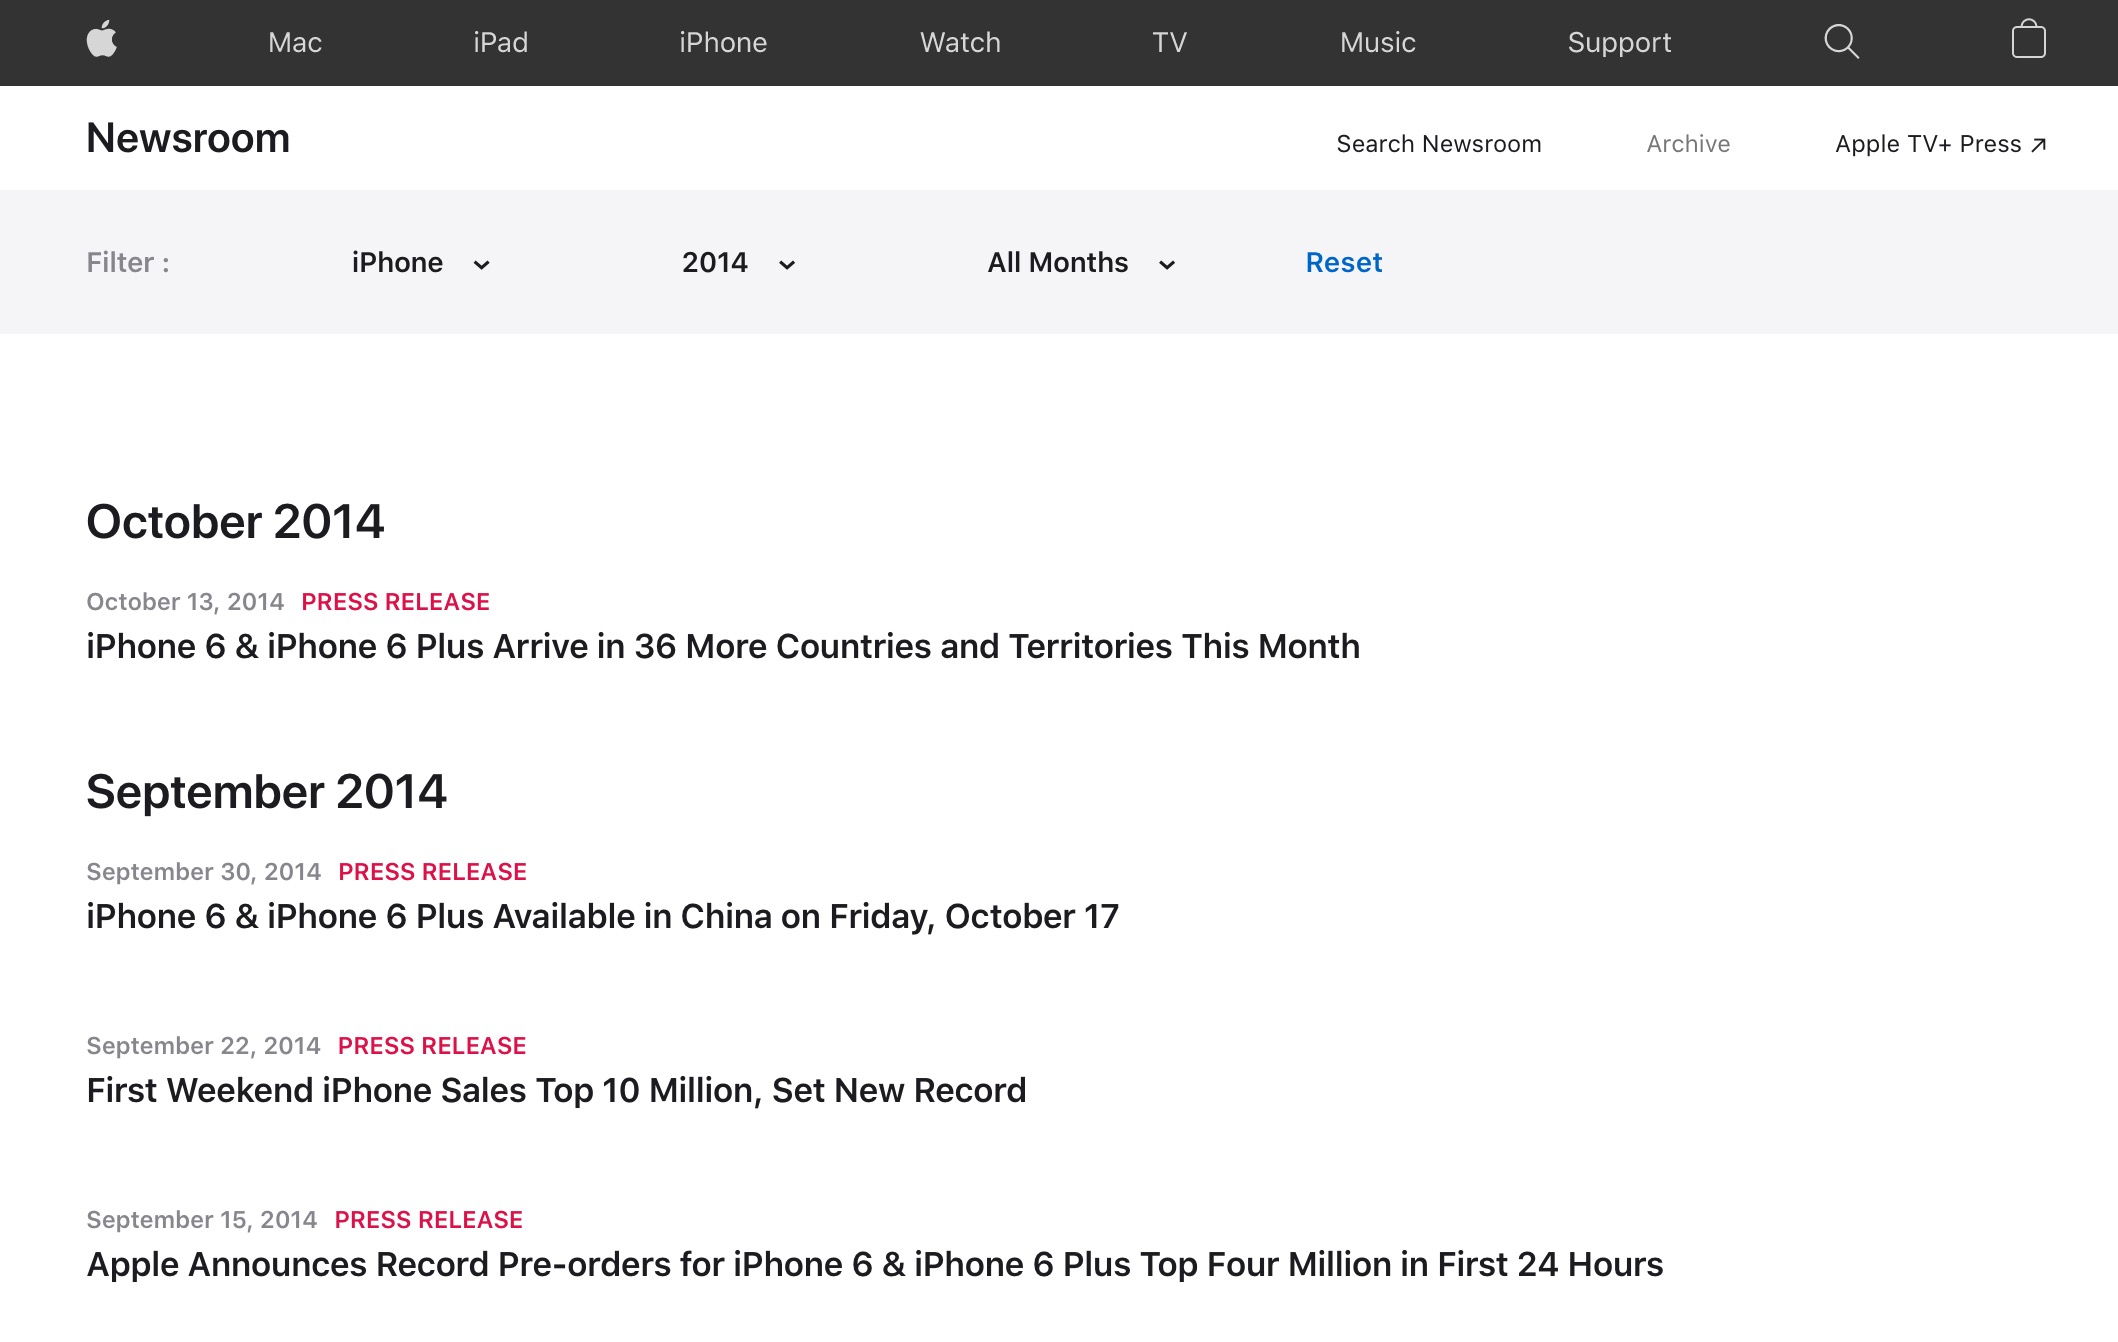Open the shopping bag icon
The height and width of the screenshot is (1342, 2118).
2028,41
